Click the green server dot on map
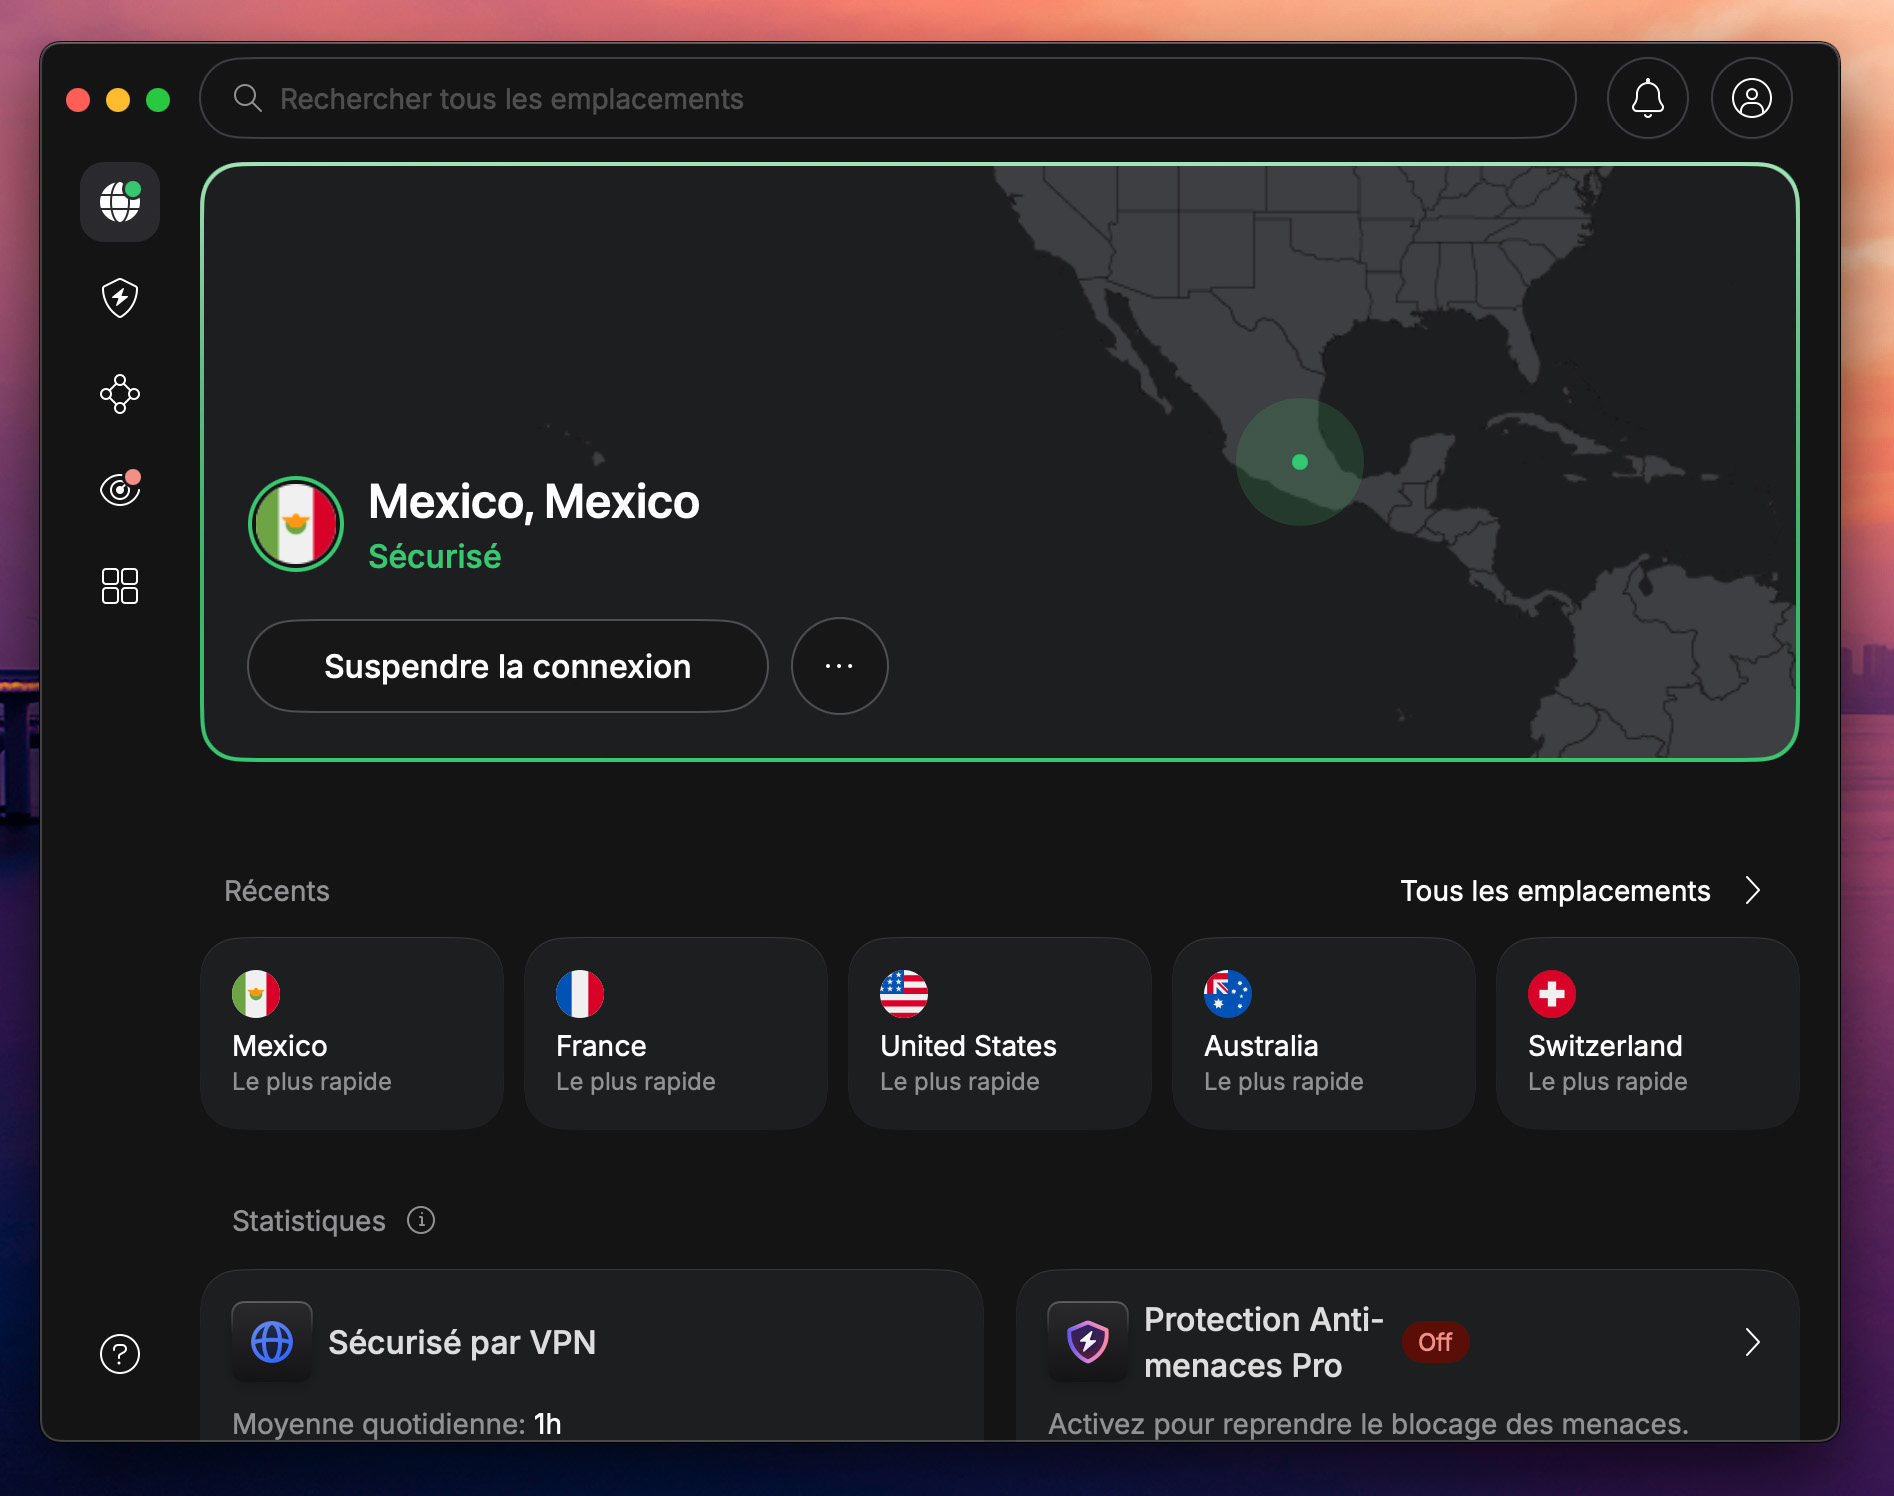 point(1300,462)
